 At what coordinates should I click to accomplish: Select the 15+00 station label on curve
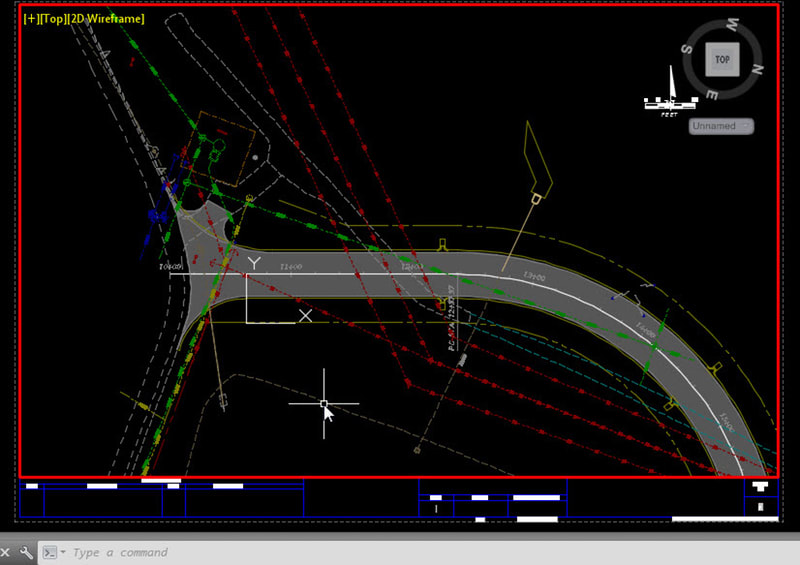727,422
